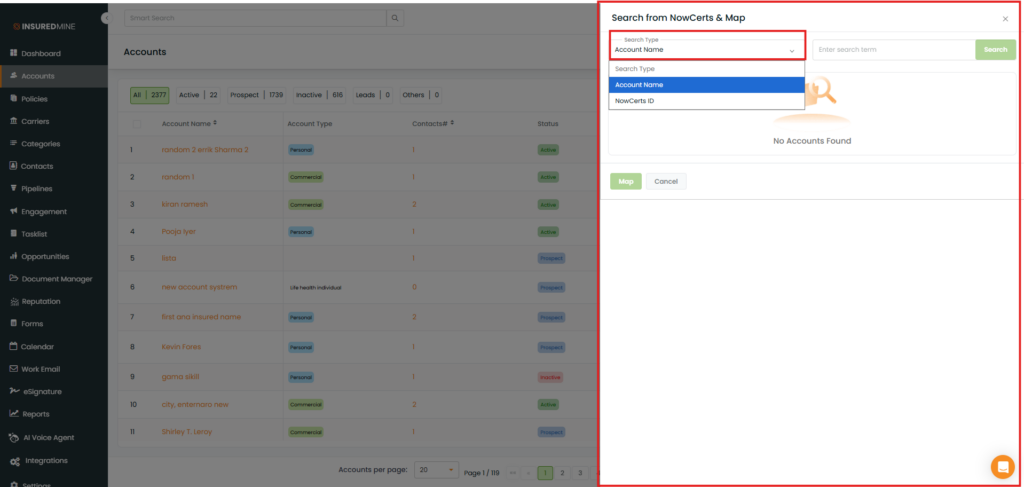1024x487 pixels.
Task: Open the orange chat support bubble
Action: (1001, 466)
